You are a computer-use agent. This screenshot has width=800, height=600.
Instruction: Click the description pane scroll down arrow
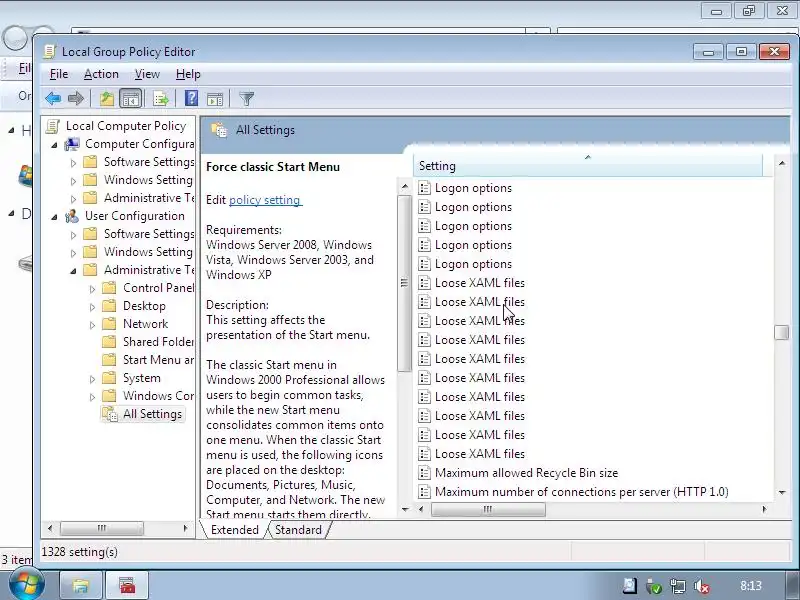click(x=405, y=509)
